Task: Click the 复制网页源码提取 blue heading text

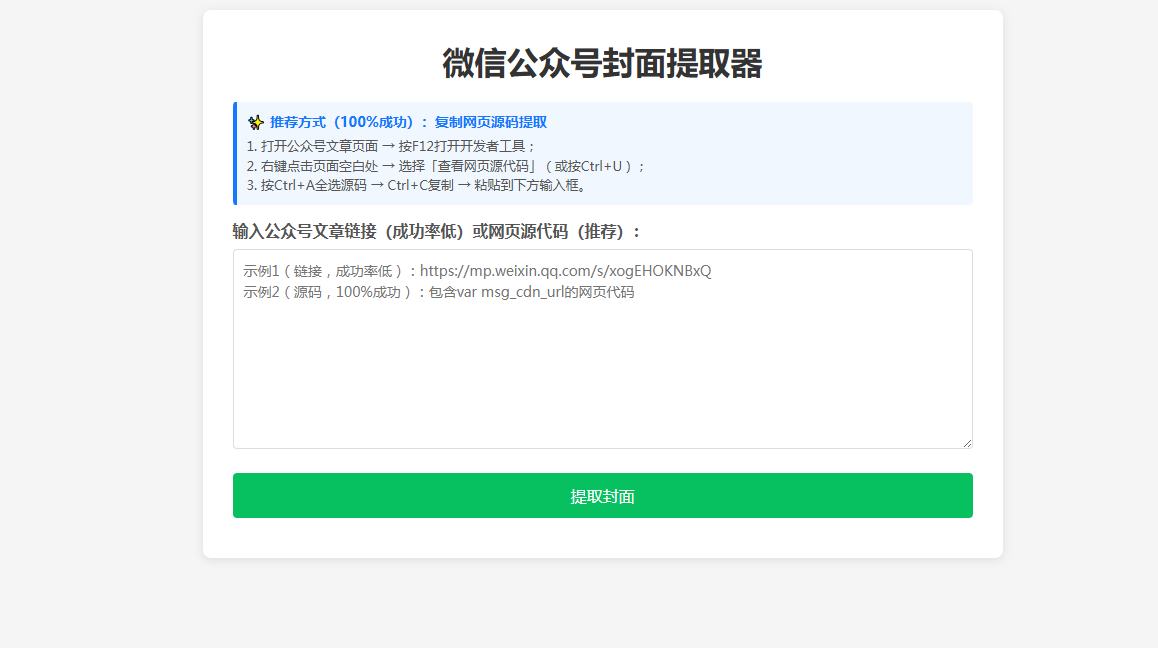Action: [490, 122]
